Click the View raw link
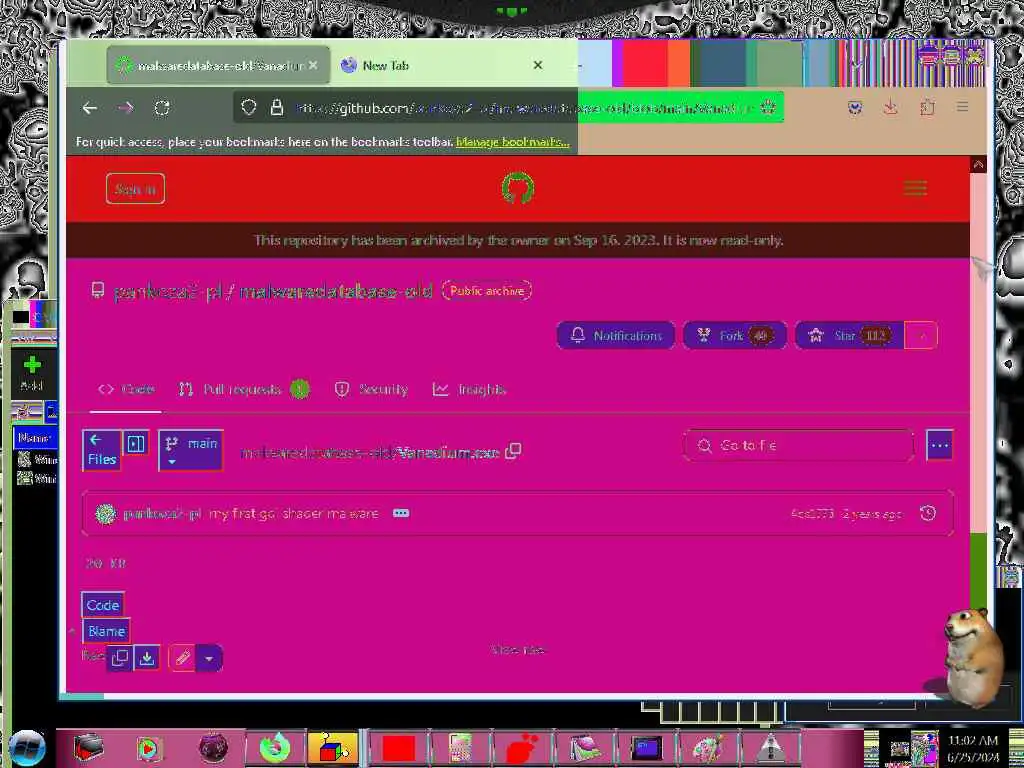 coord(517,650)
